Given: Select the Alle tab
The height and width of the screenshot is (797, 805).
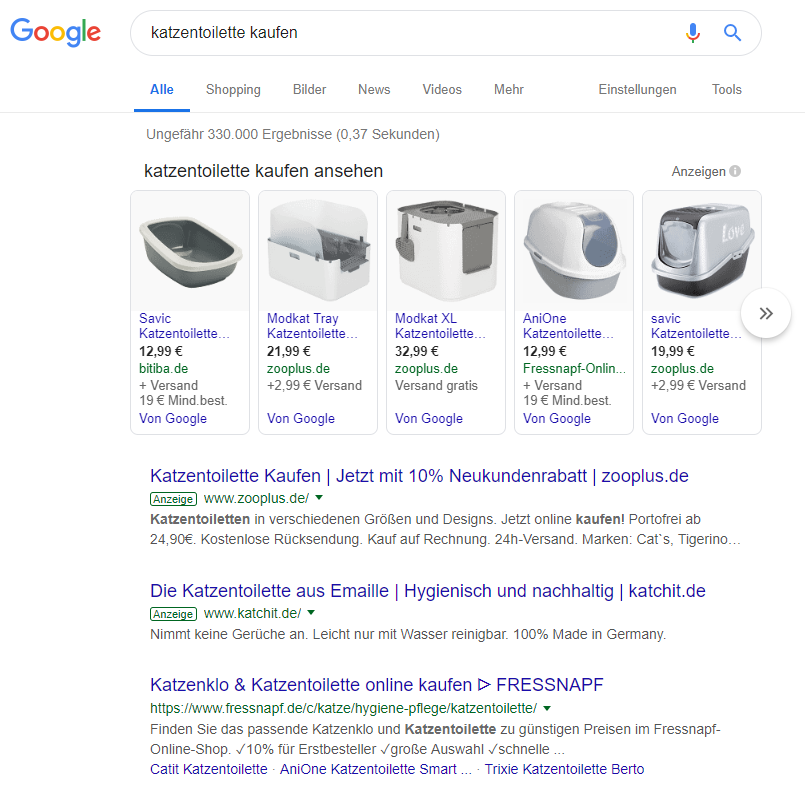Looking at the screenshot, I should (162, 90).
